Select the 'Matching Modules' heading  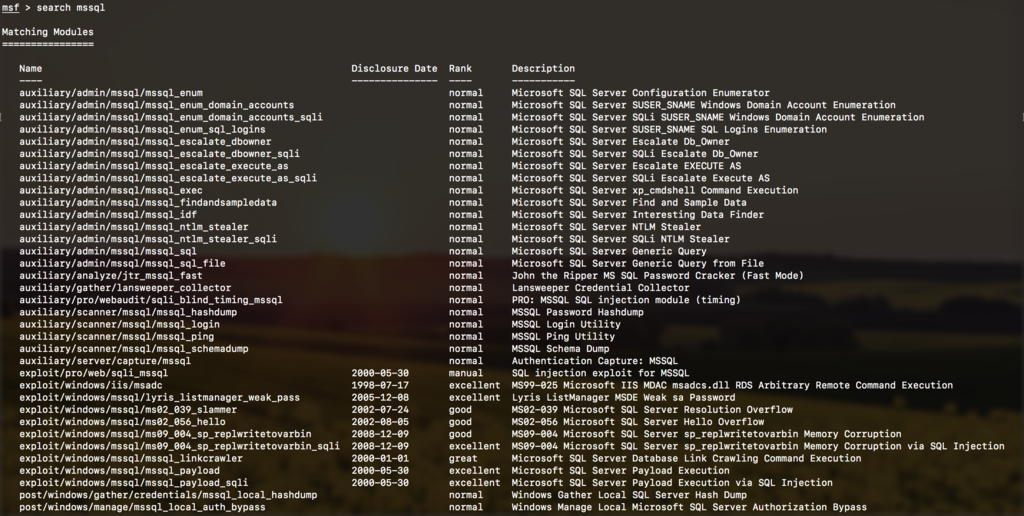(x=48, y=32)
